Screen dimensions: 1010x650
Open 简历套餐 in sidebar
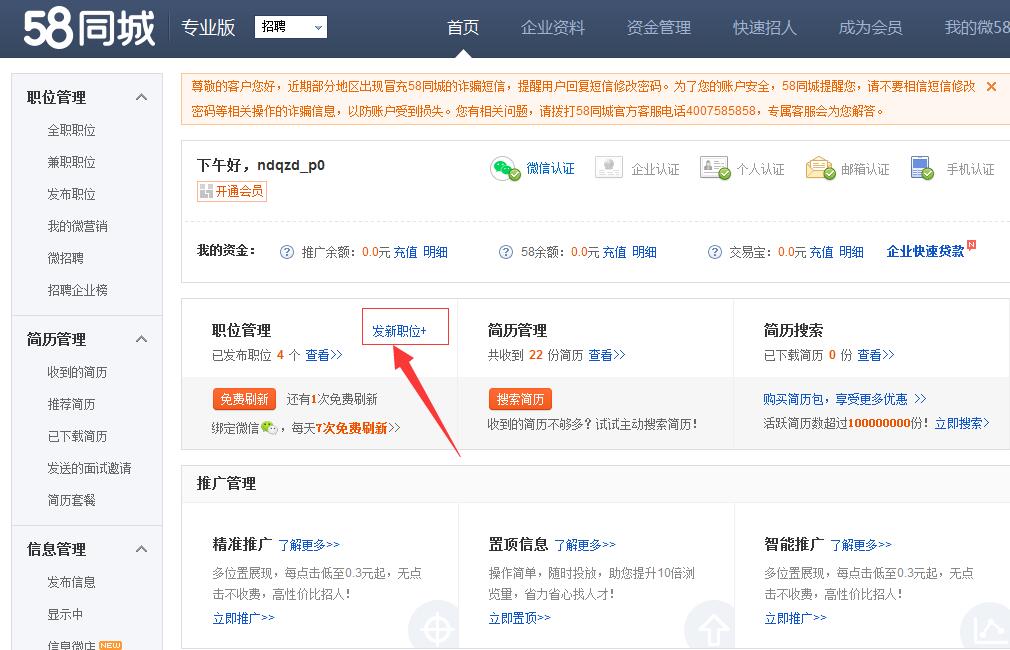(71, 500)
